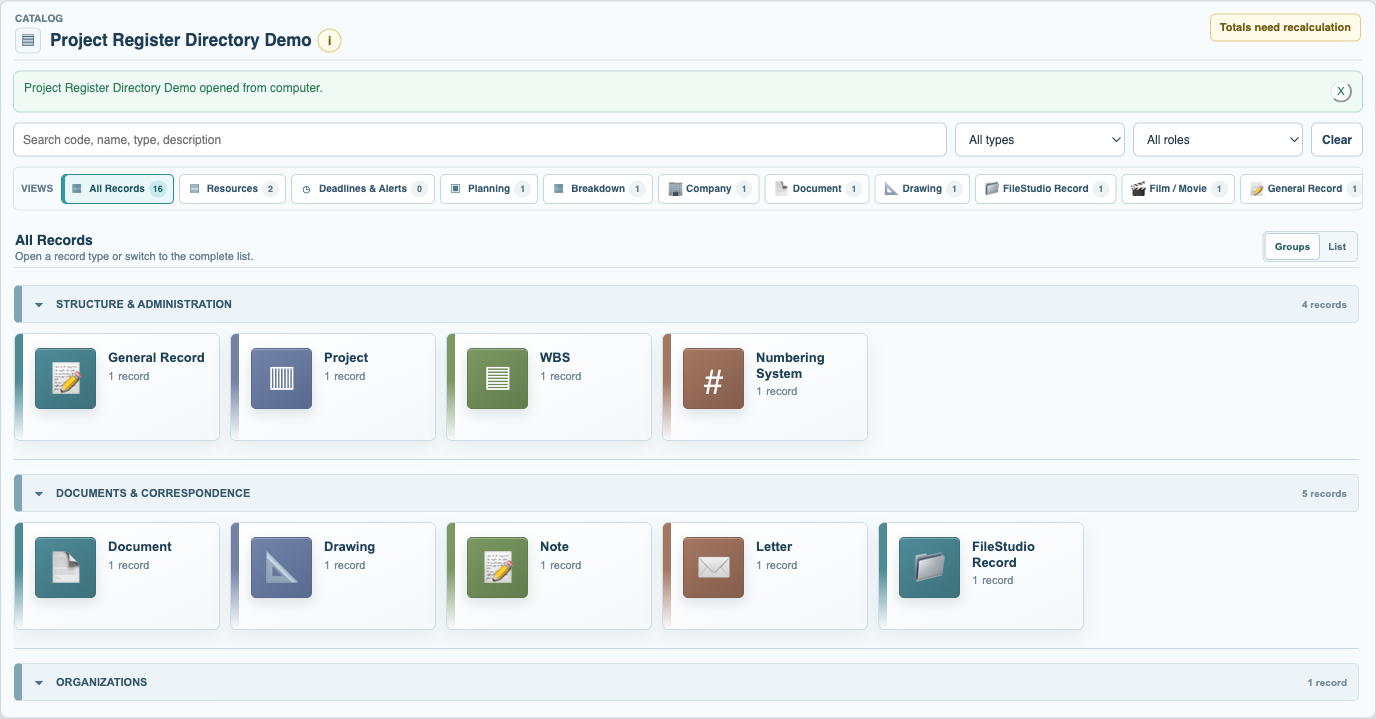Click the General Record notepad icon
Image resolution: width=1376 pixels, height=719 pixels.
point(65,379)
